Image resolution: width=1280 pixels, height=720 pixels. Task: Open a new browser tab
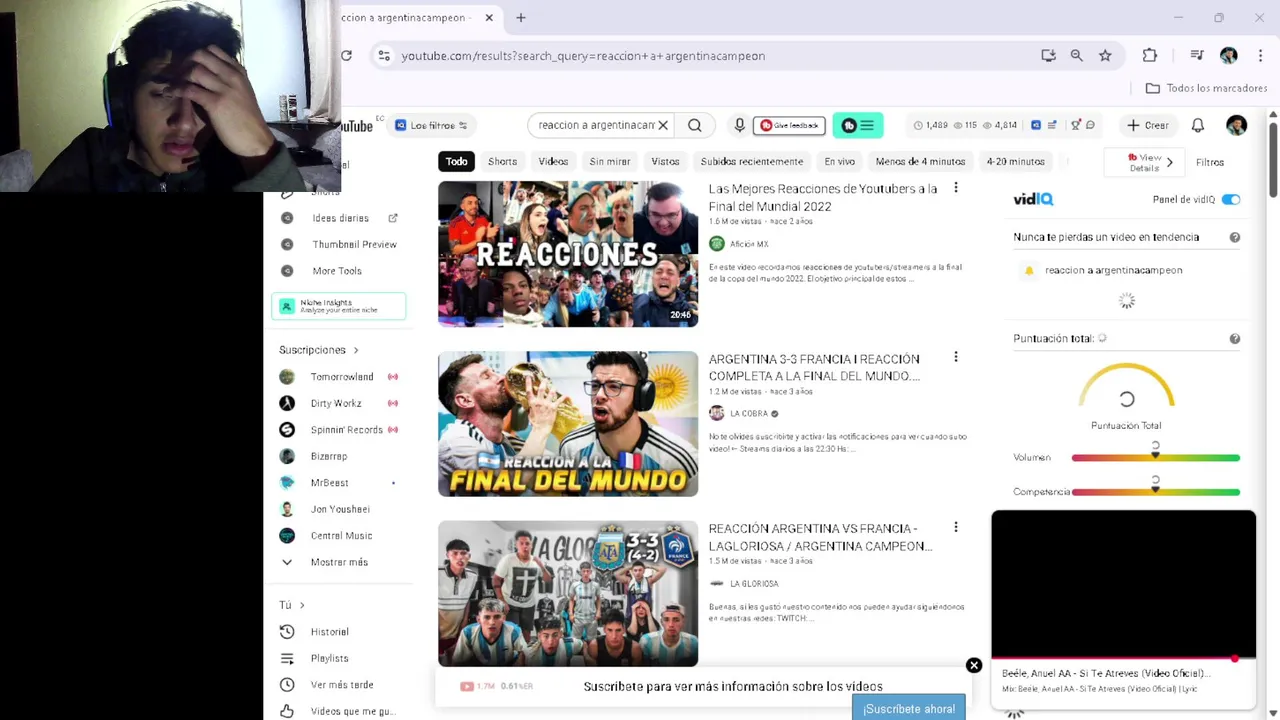(521, 18)
